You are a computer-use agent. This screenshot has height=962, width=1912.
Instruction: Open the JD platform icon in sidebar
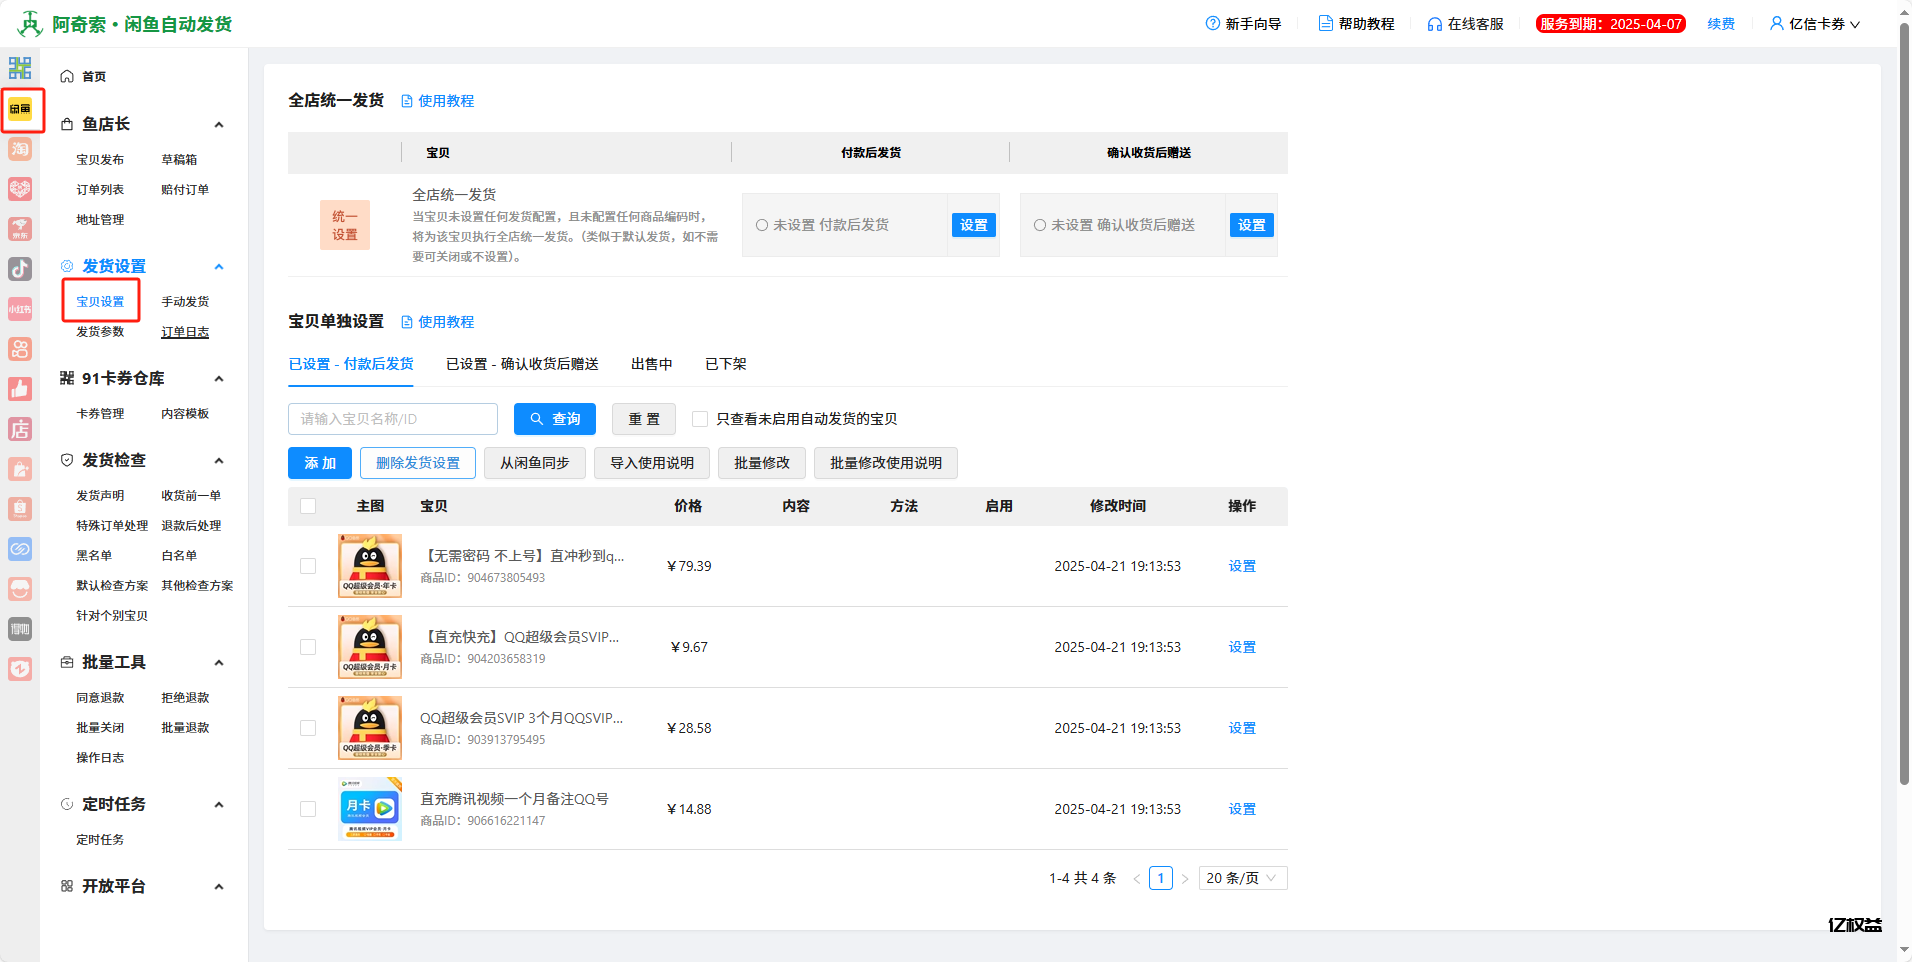[x=20, y=229]
